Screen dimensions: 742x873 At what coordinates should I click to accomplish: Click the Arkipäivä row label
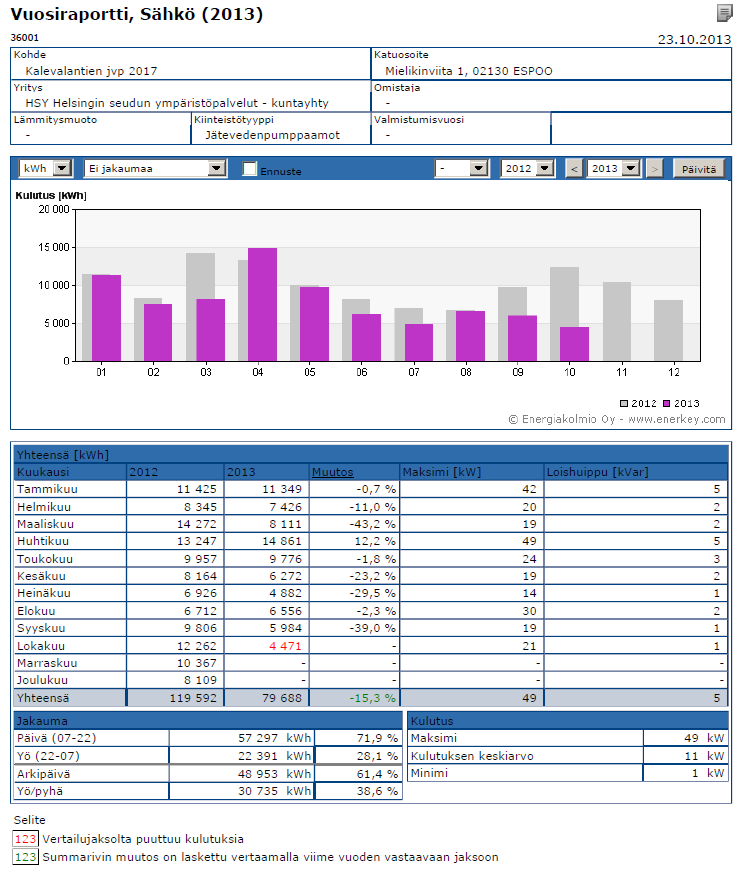coord(43,774)
